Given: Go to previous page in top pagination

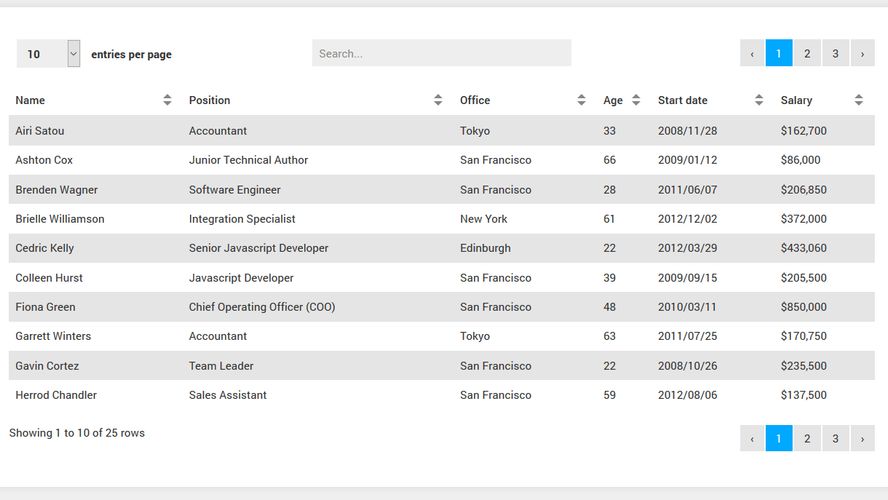Looking at the screenshot, I should point(752,53).
